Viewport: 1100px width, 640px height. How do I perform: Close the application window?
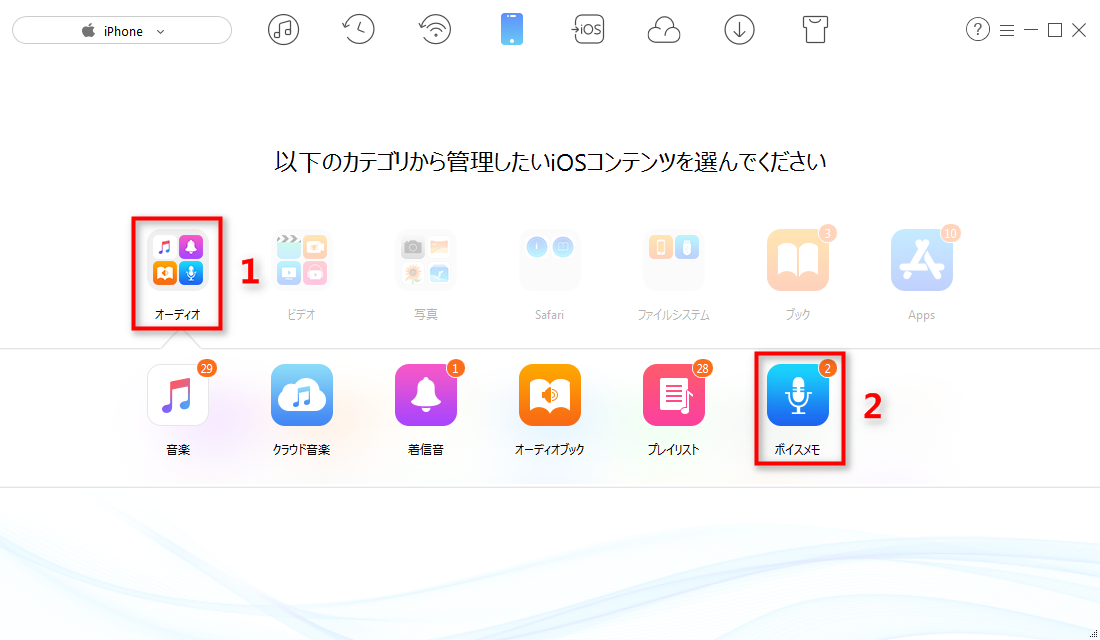tap(1079, 30)
